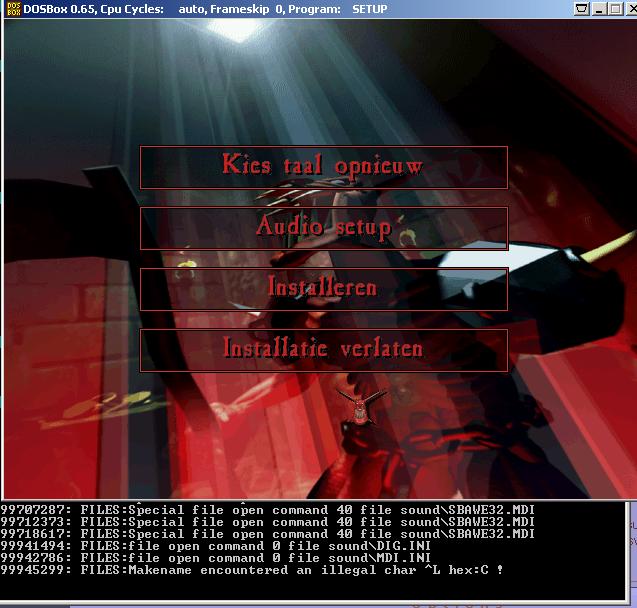
Task: Select 'Kies taal opnieuw' menu option
Action: (x=323, y=167)
